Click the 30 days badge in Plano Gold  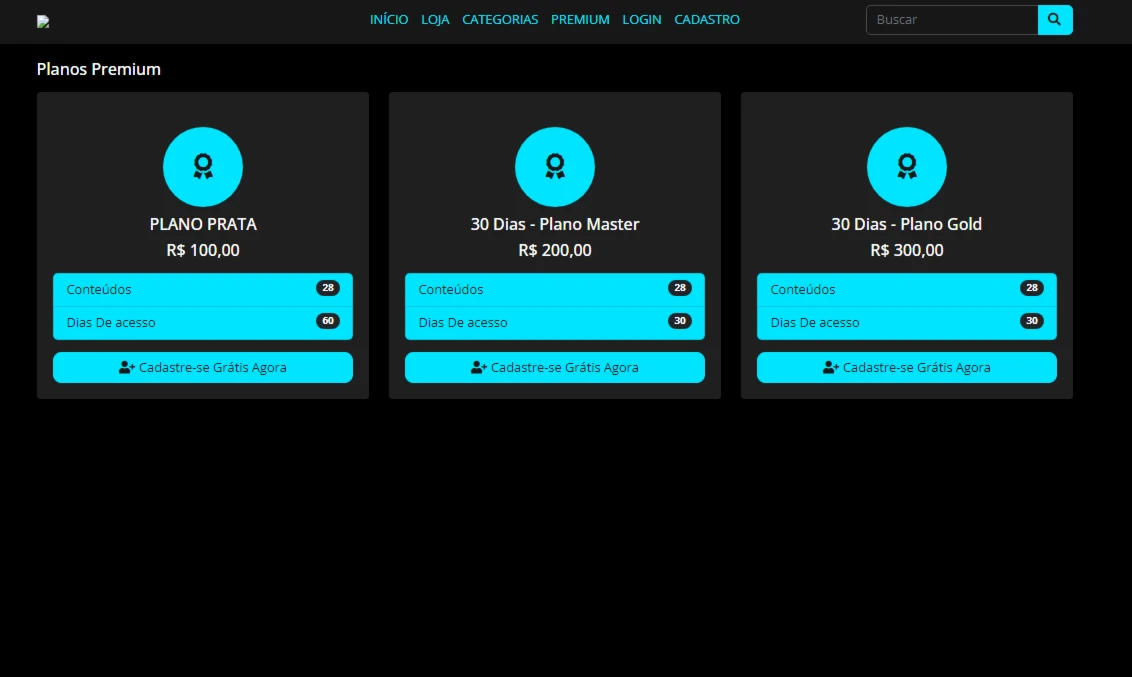pos(1031,321)
